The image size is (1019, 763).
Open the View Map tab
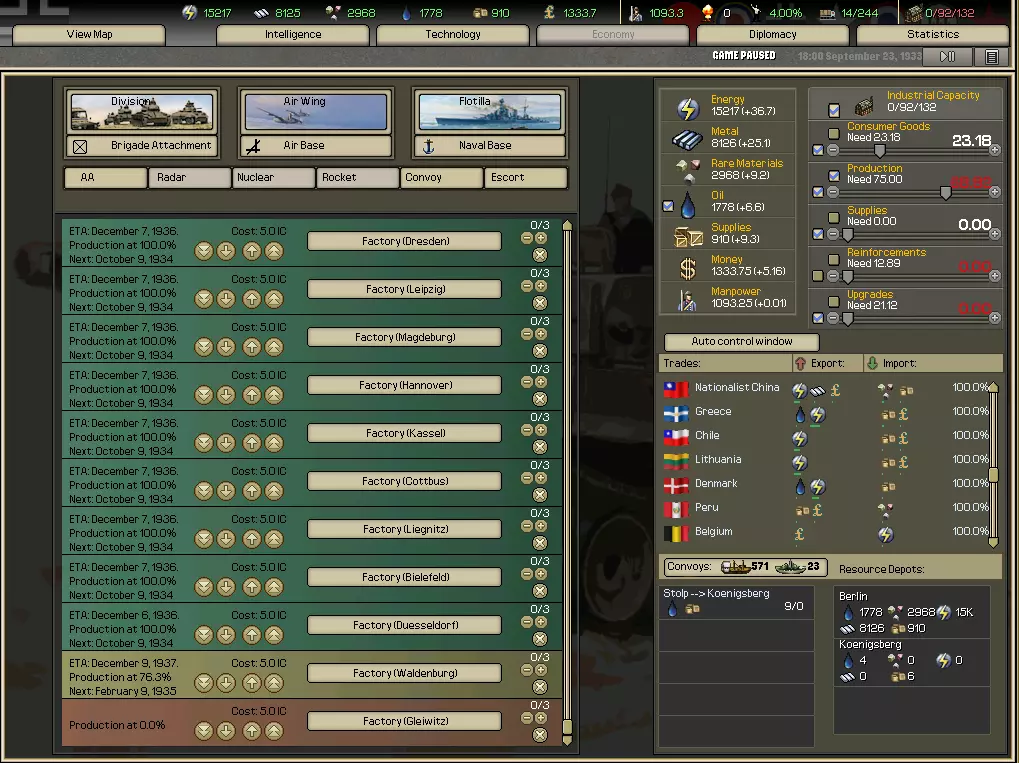tap(89, 34)
